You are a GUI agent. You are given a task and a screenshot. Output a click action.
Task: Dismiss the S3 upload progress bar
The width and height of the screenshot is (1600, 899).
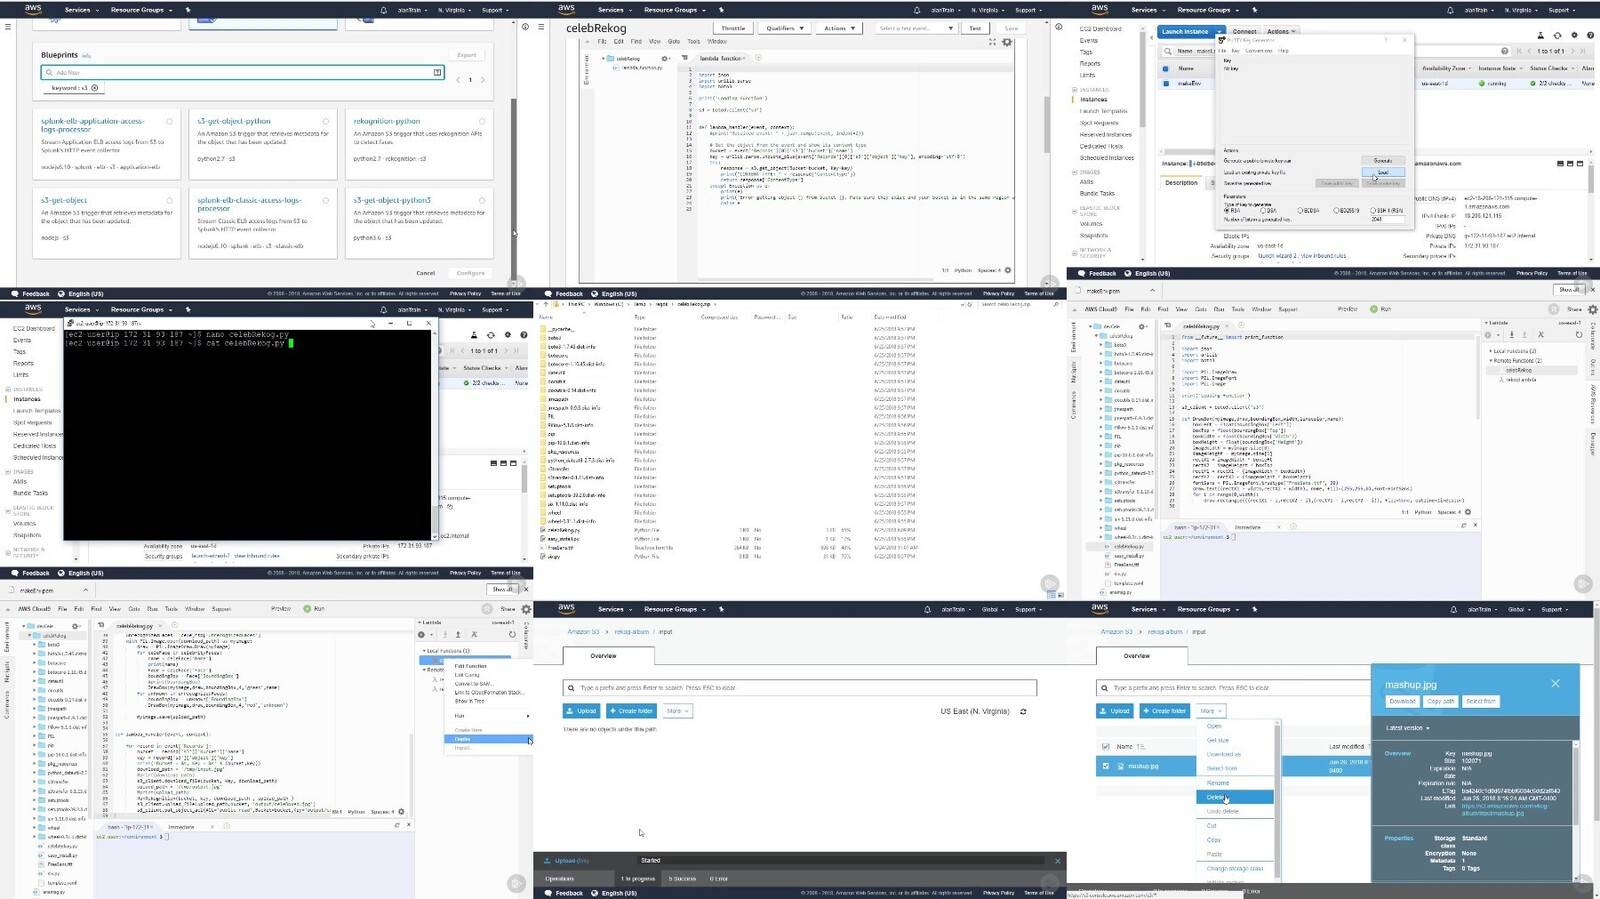[x=1057, y=860]
